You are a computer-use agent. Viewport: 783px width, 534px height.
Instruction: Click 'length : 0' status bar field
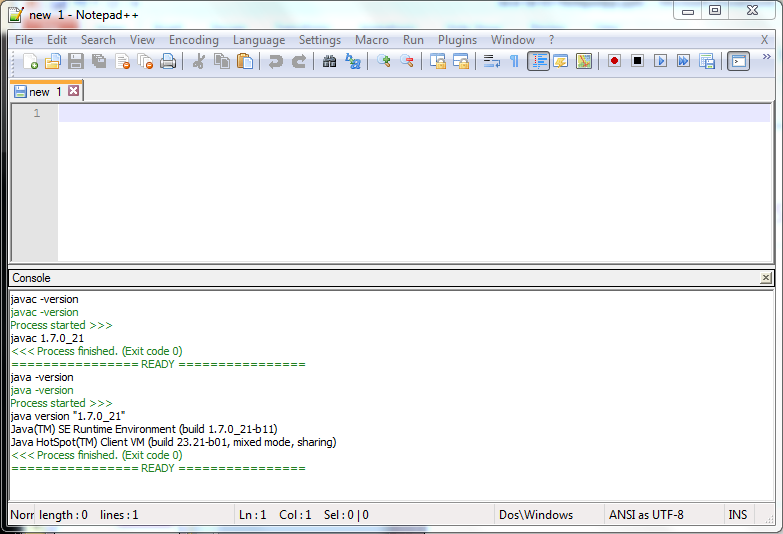pos(135,515)
